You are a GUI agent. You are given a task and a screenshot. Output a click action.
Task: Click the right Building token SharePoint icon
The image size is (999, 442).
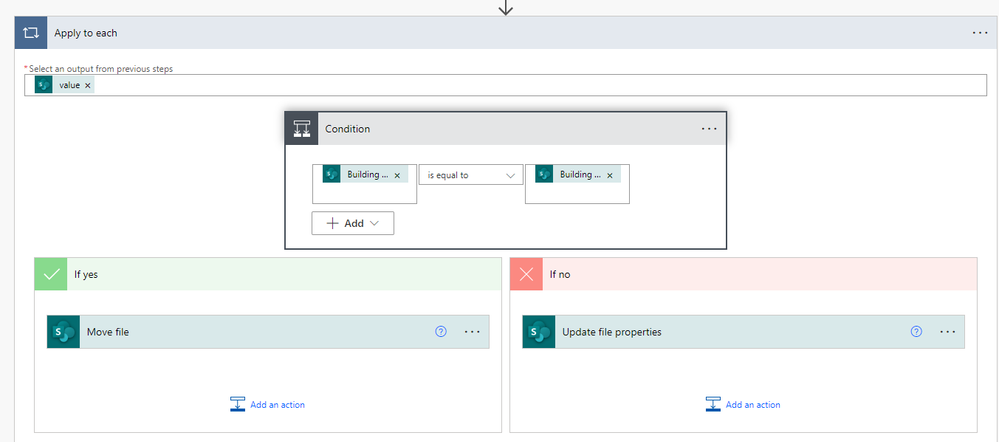point(544,175)
